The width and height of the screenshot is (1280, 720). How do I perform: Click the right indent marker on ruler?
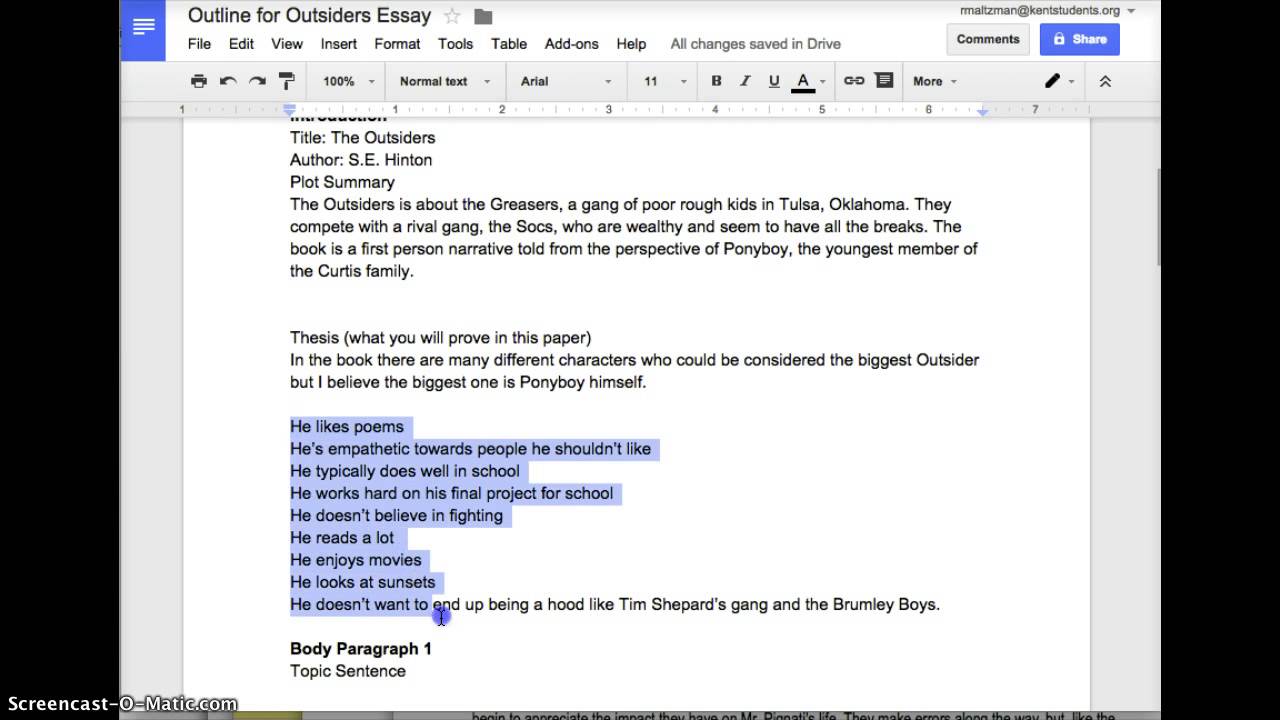click(x=983, y=111)
